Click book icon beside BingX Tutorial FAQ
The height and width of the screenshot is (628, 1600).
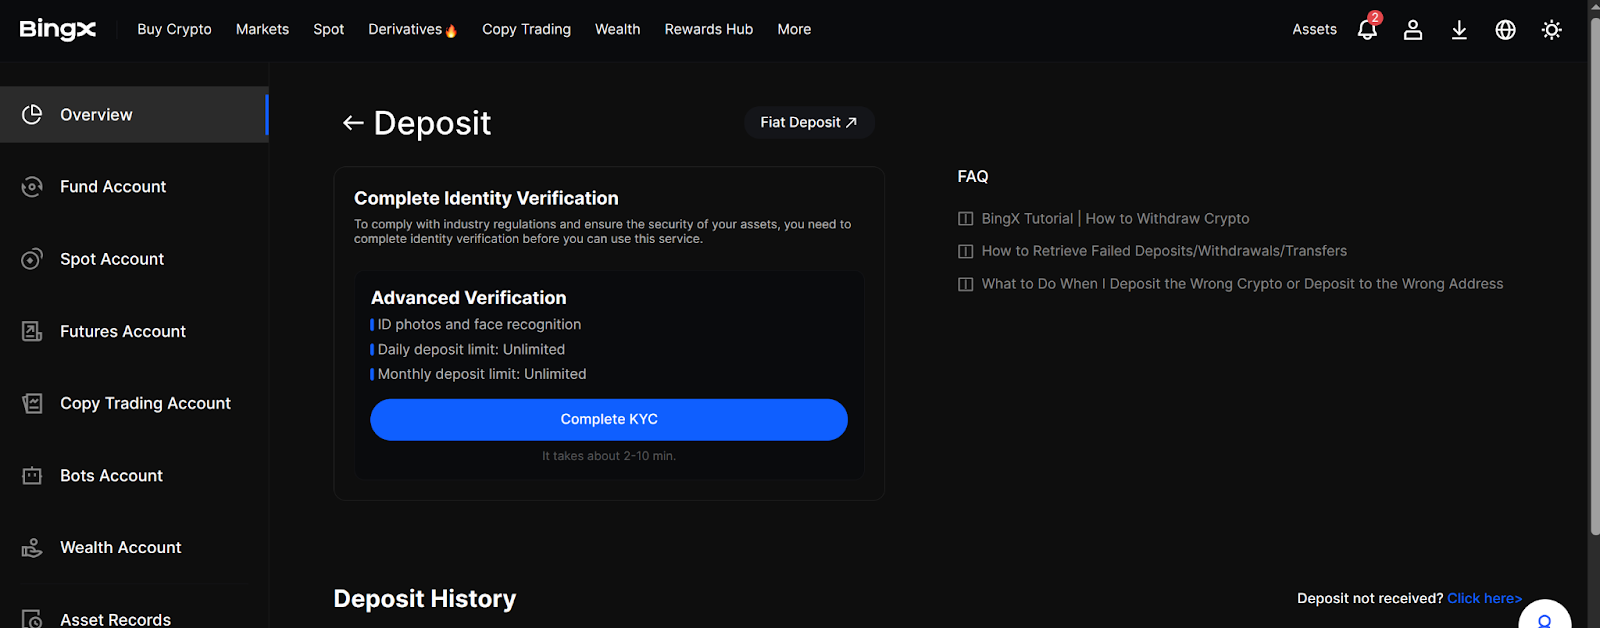coord(965,218)
